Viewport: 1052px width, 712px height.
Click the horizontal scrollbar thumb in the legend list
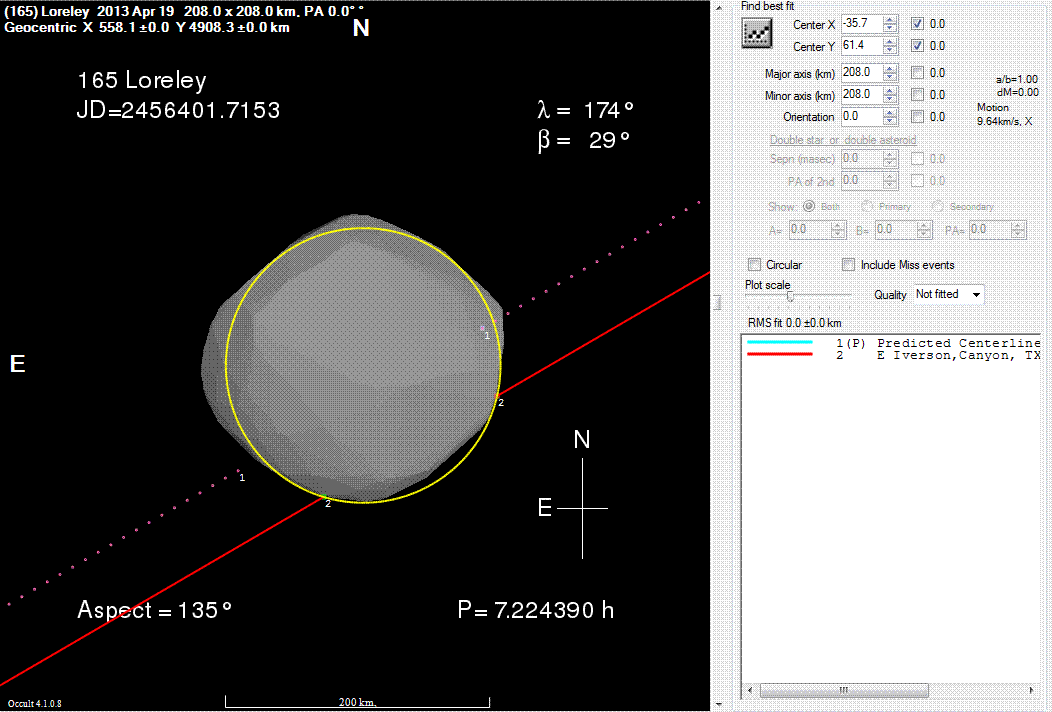tap(844, 690)
